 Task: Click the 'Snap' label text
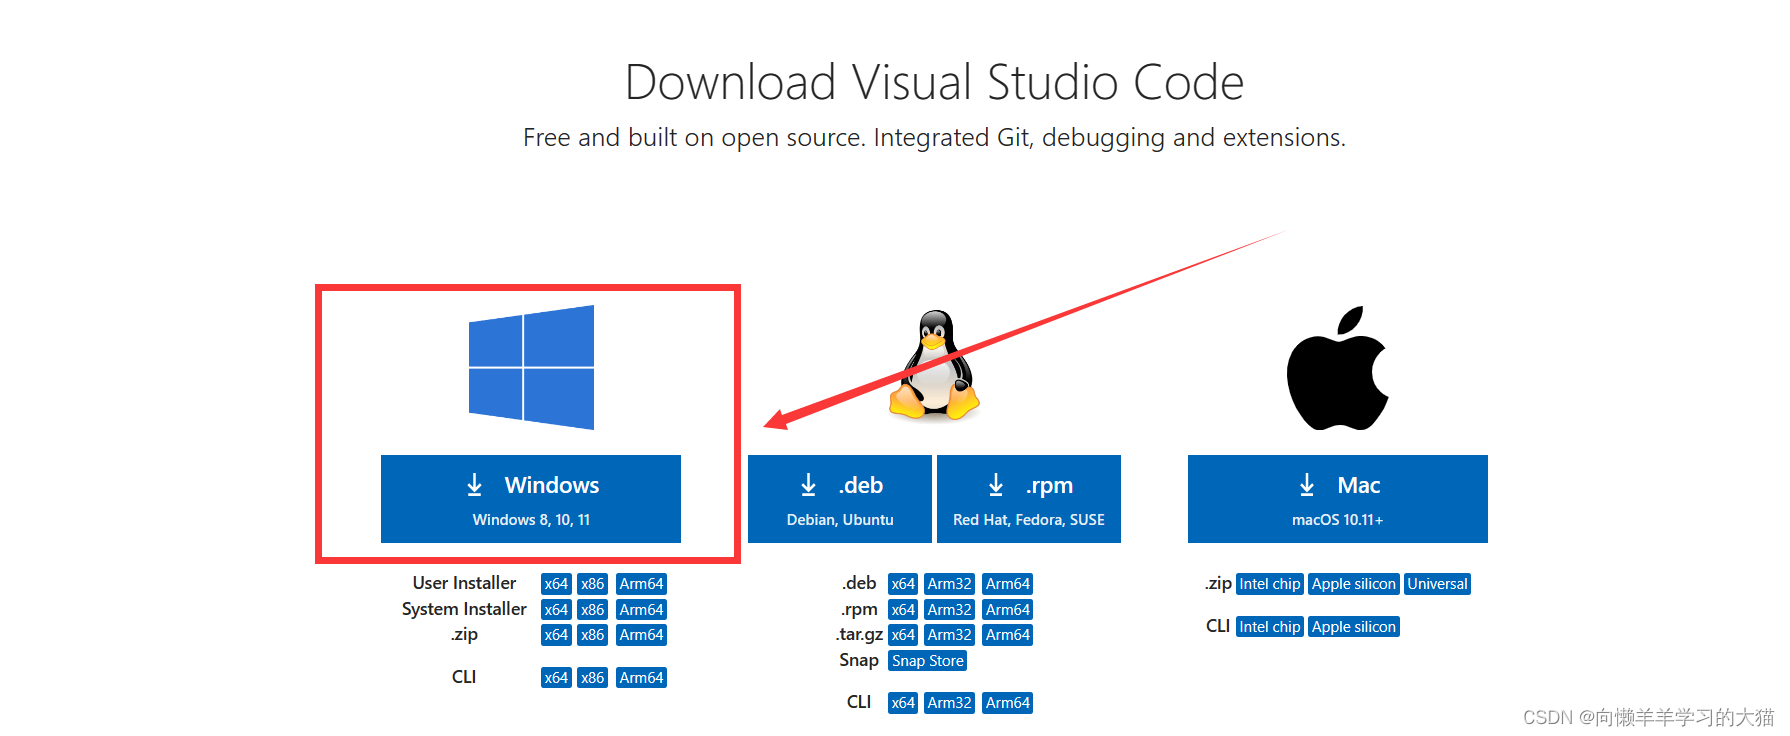click(x=859, y=660)
